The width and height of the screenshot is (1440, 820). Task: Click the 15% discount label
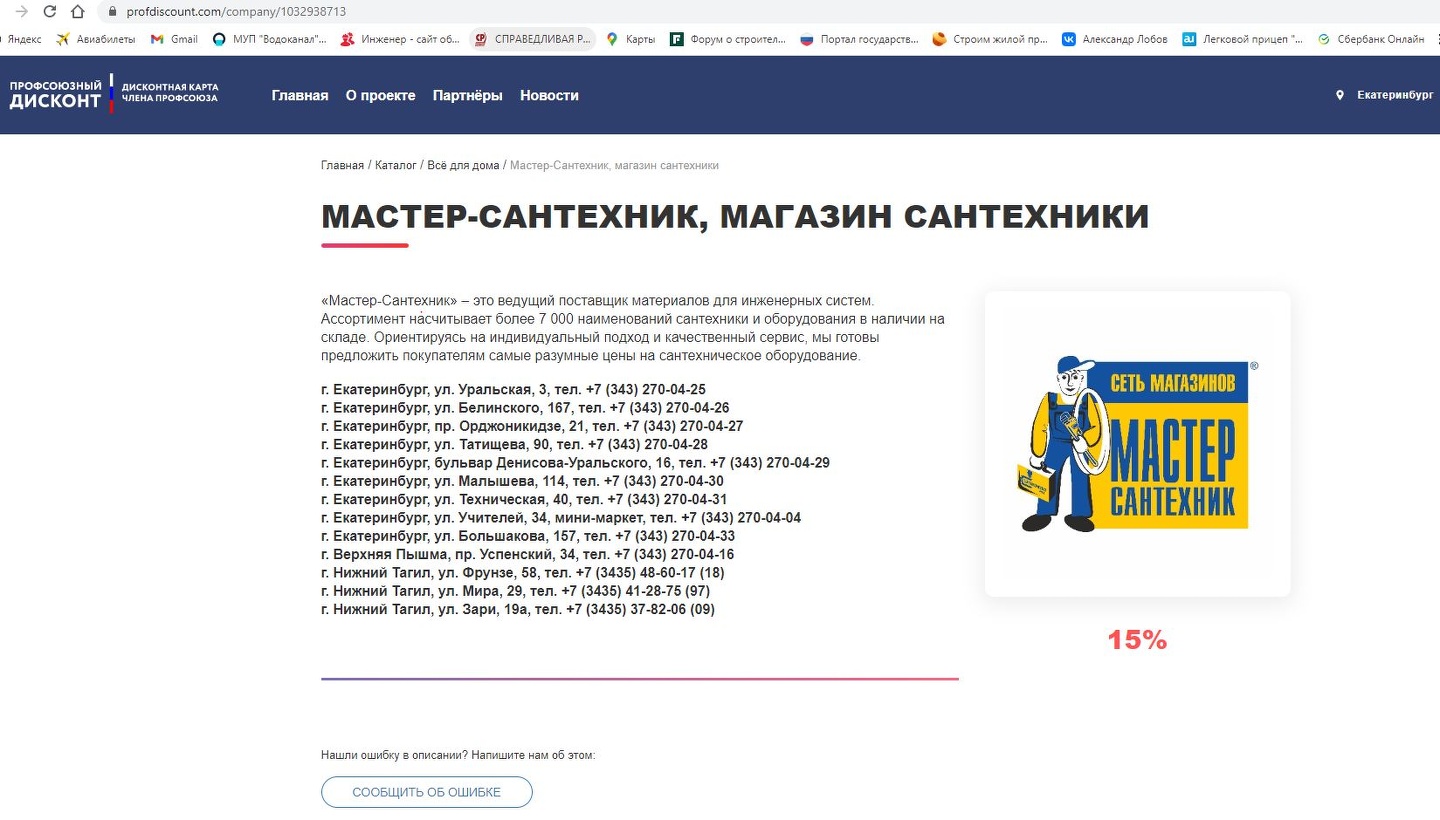pos(1137,640)
